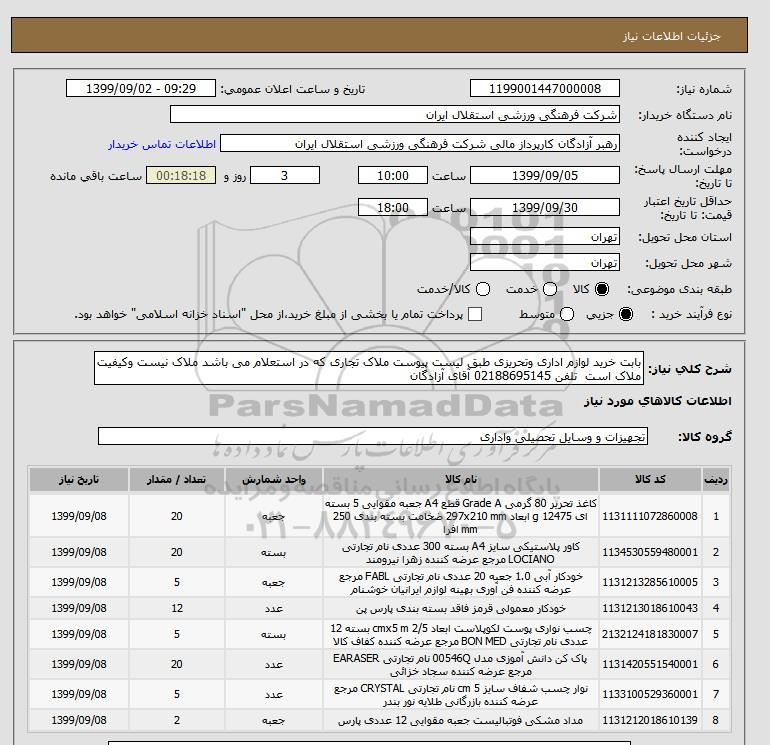Screen dimensions: 770x745
Task: Click the remaining days field showing 3
Action: click(x=285, y=175)
